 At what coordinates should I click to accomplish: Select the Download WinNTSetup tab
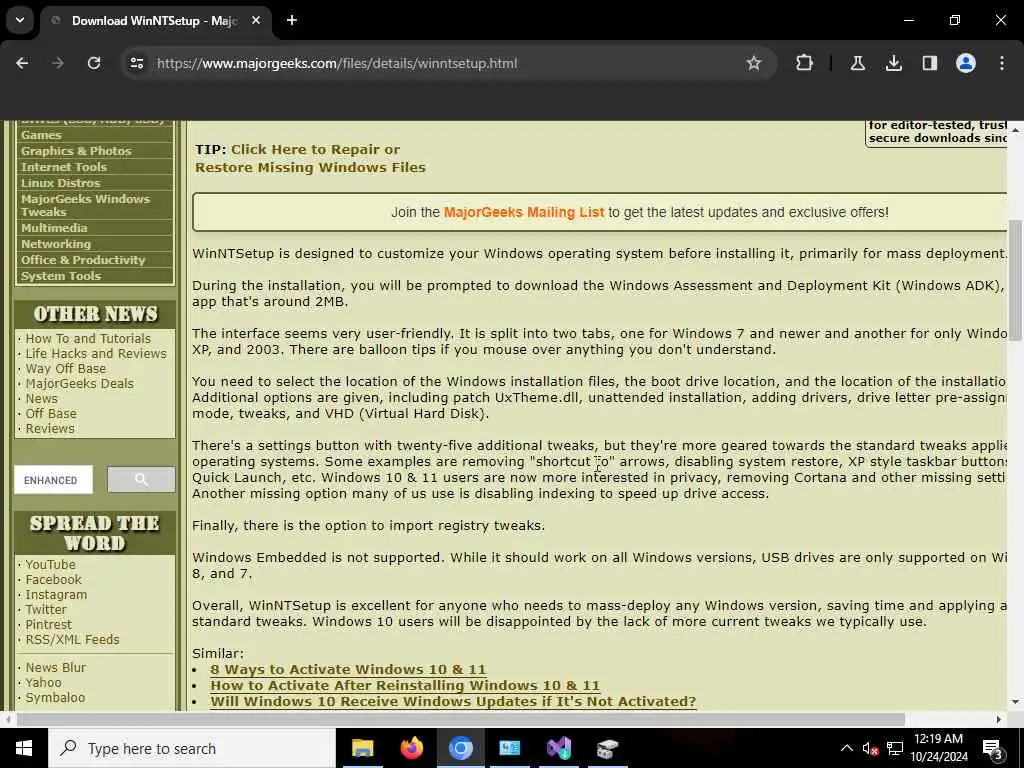[157, 20]
